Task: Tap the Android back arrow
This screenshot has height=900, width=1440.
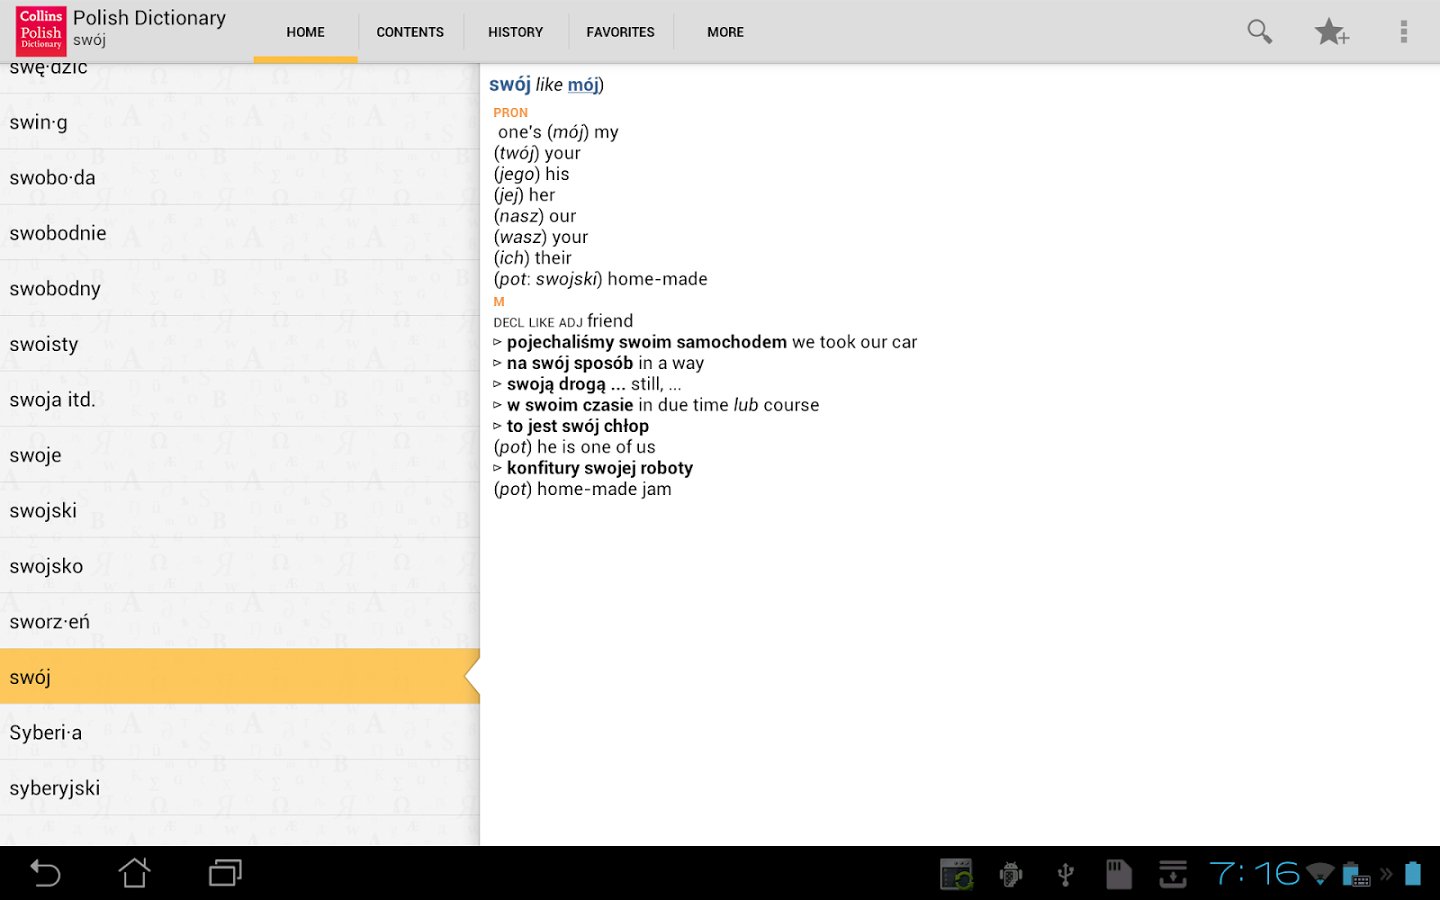Action: coord(45,873)
